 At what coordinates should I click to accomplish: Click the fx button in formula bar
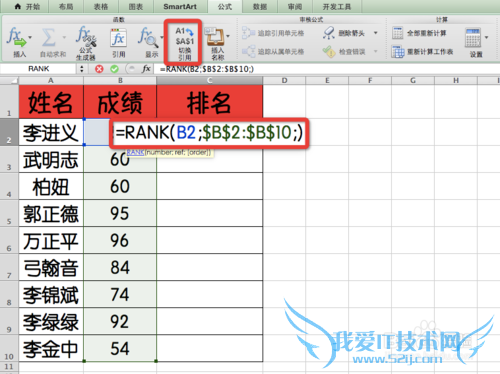coord(146,69)
